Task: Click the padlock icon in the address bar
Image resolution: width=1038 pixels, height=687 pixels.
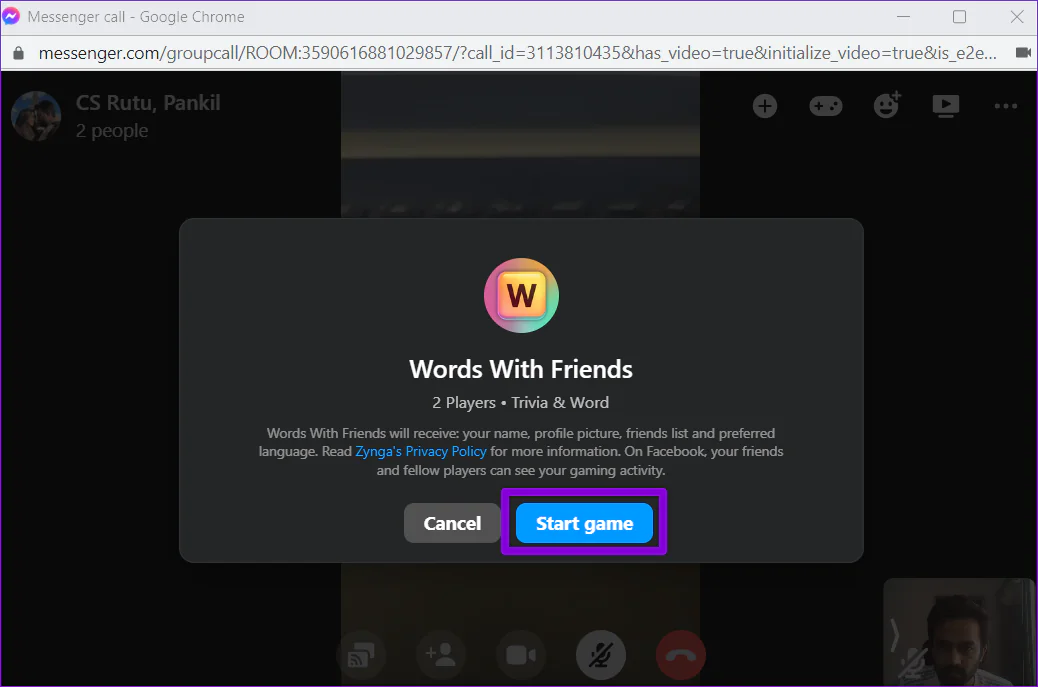Action: coord(17,52)
